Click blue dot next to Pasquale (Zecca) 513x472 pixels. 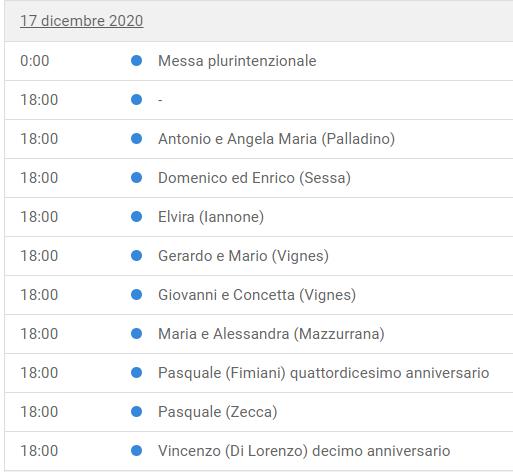pyautogui.click(x=136, y=412)
